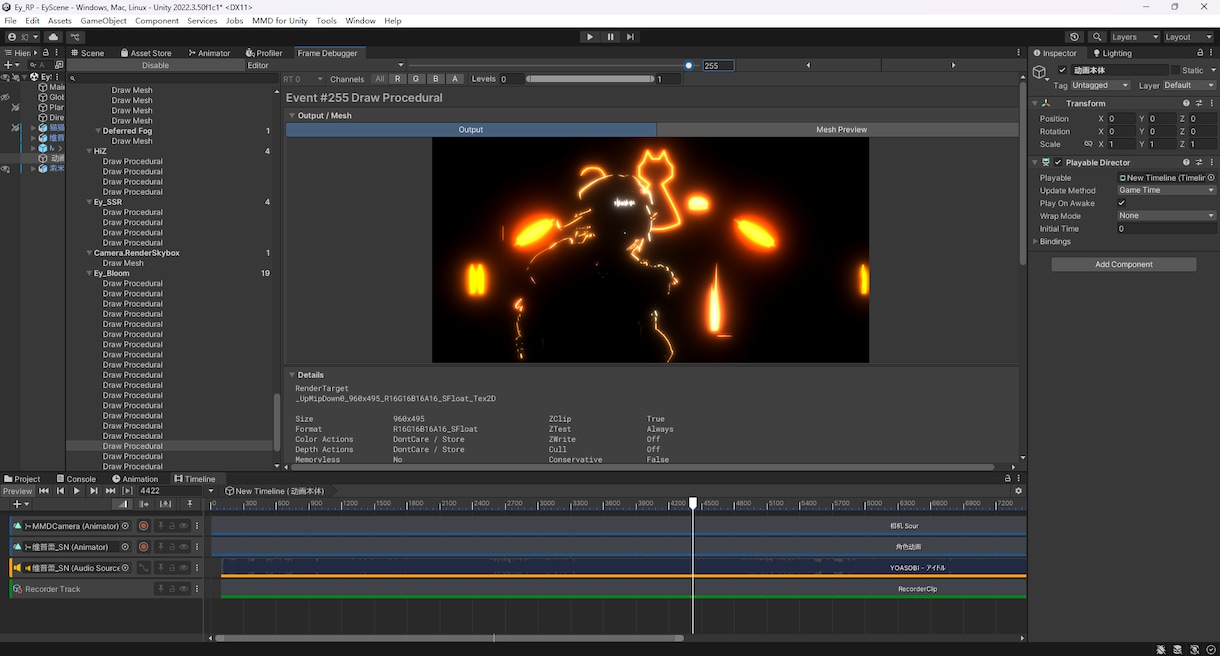
Task: Open the Wrap Mode dropdown
Action: click(1166, 216)
